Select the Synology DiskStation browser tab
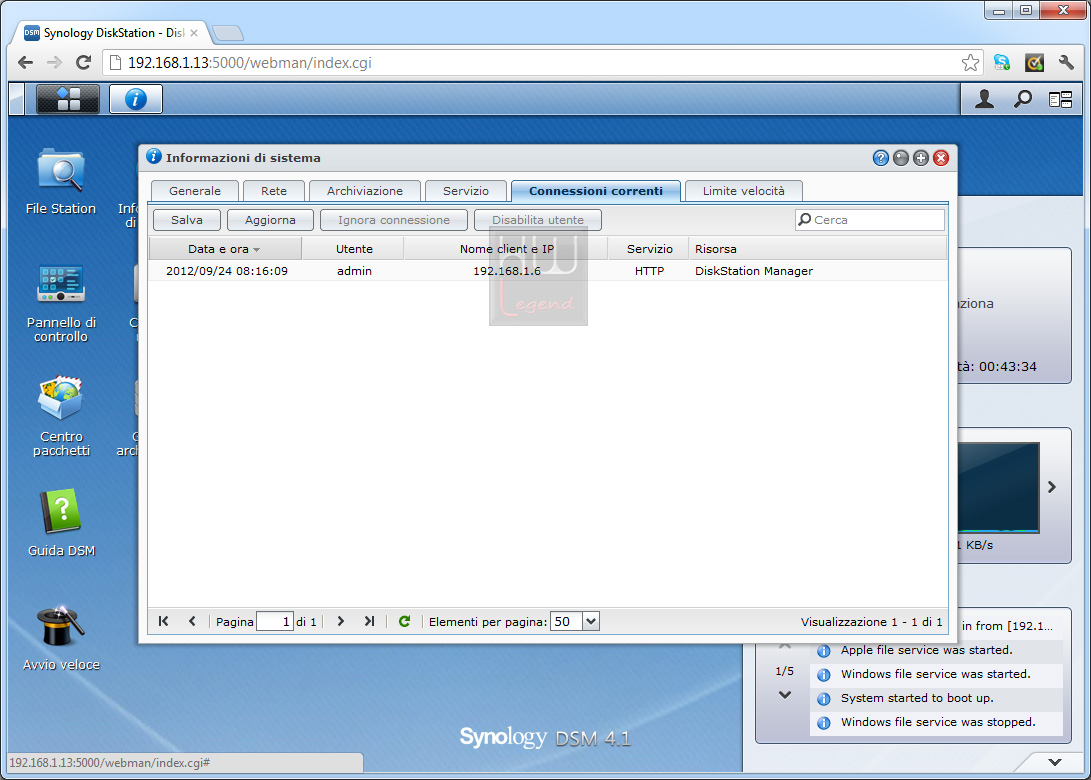The height and width of the screenshot is (780, 1091). 111,33
